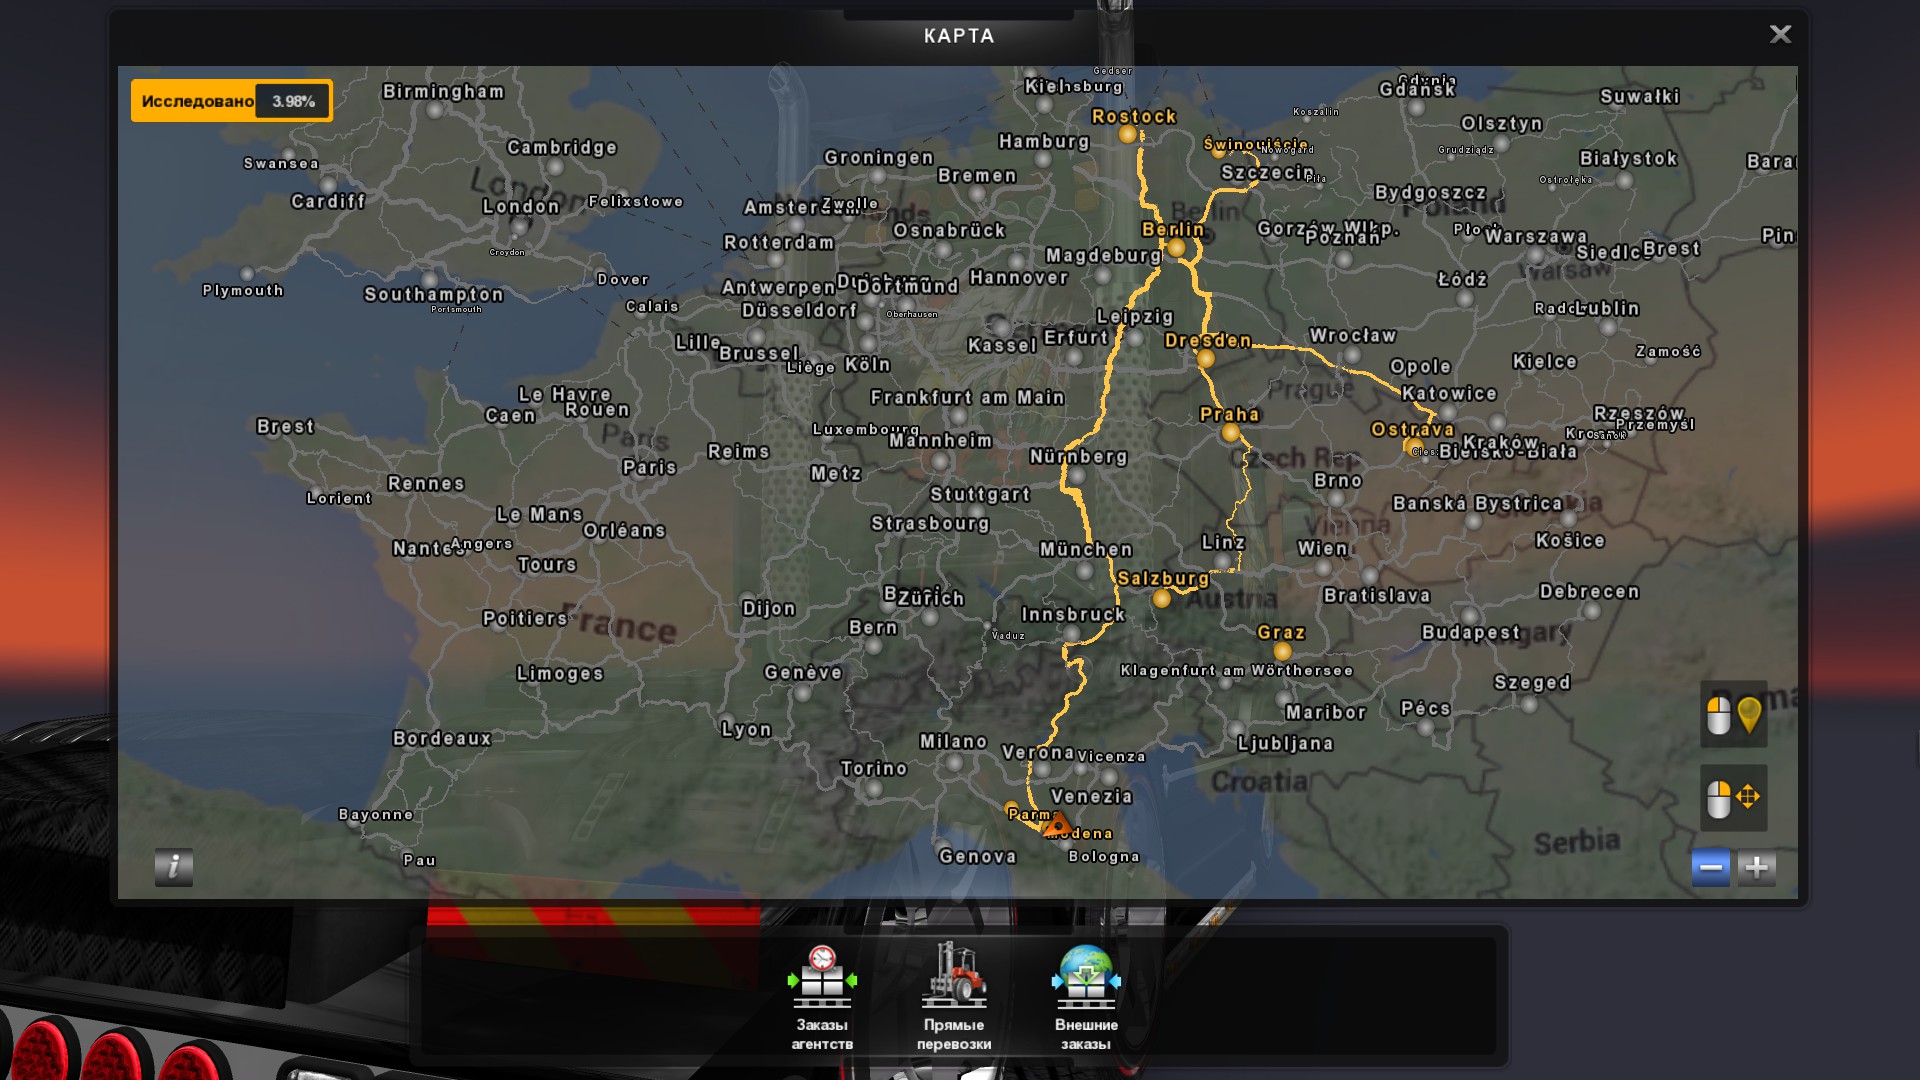Click the Frankfurt am Main label

968,398
